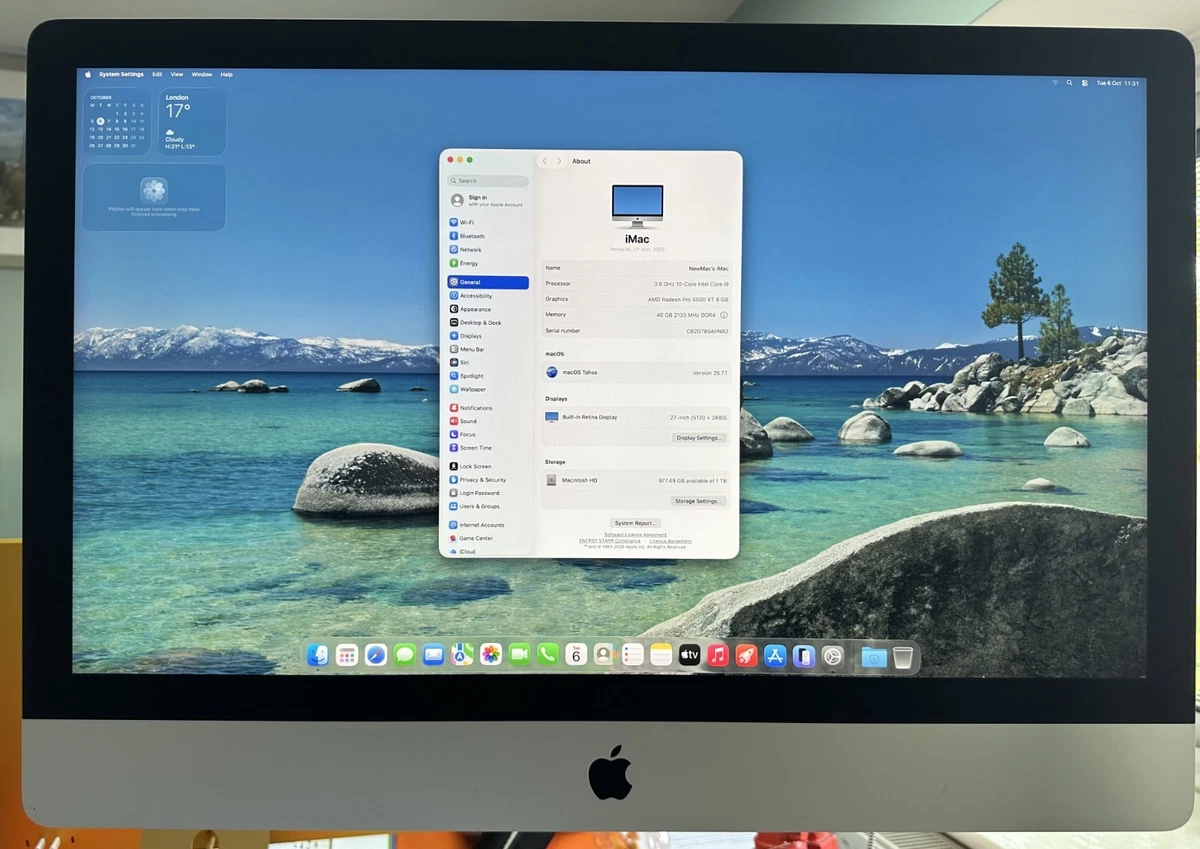This screenshot has height=849, width=1200.
Task: Open Control Centre in menu bar
Action: [x=1085, y=83]
